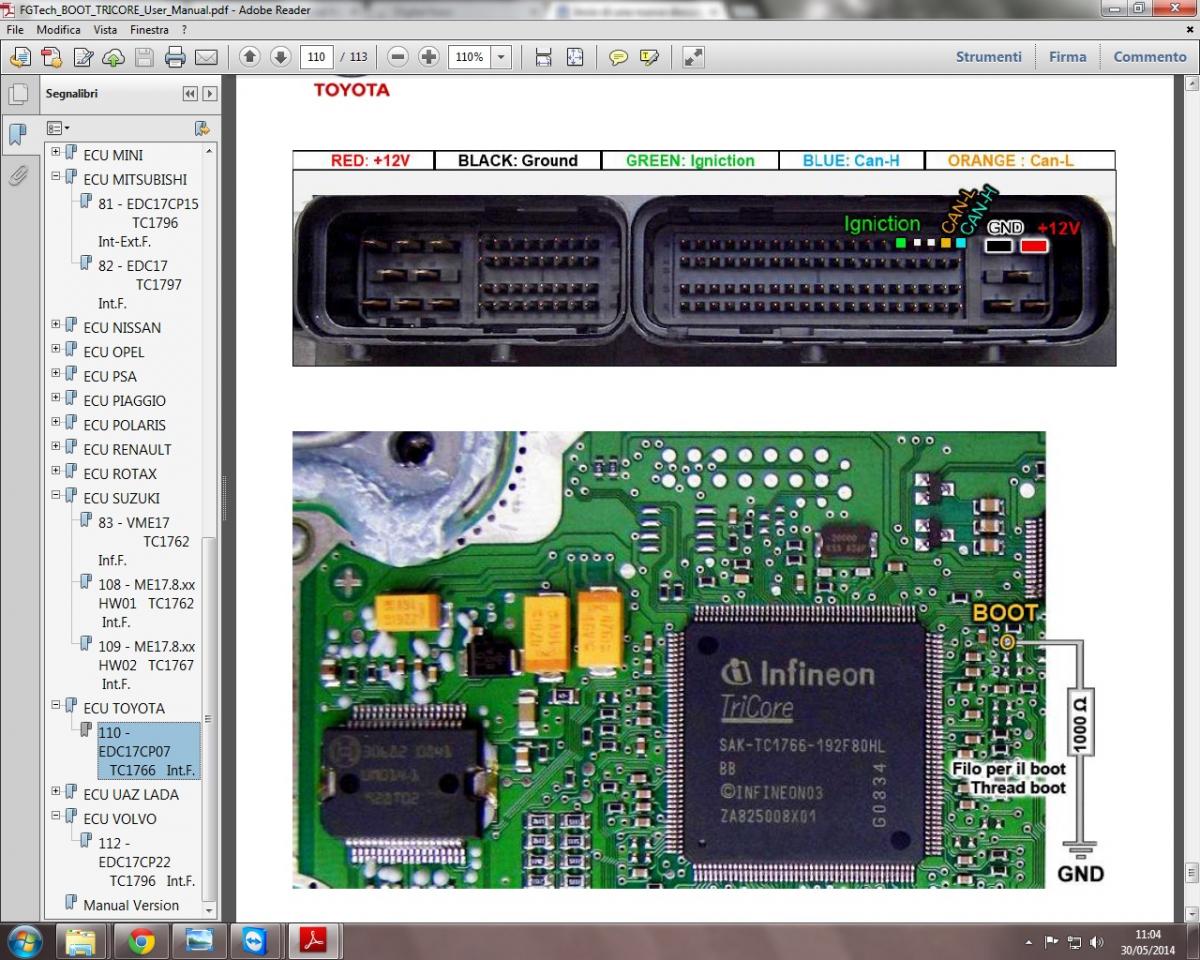Open the Strumenti pane
Image resolution: width=1200 pixels, height=960 pixels.
tap(988, 57)
